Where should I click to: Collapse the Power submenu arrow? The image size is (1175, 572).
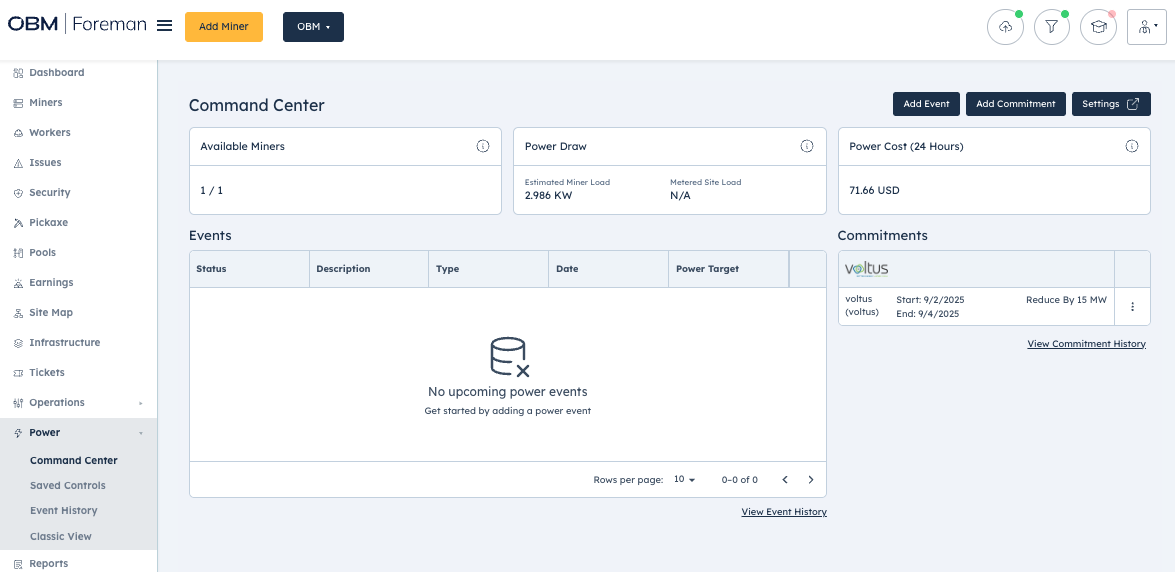point(141,433)
